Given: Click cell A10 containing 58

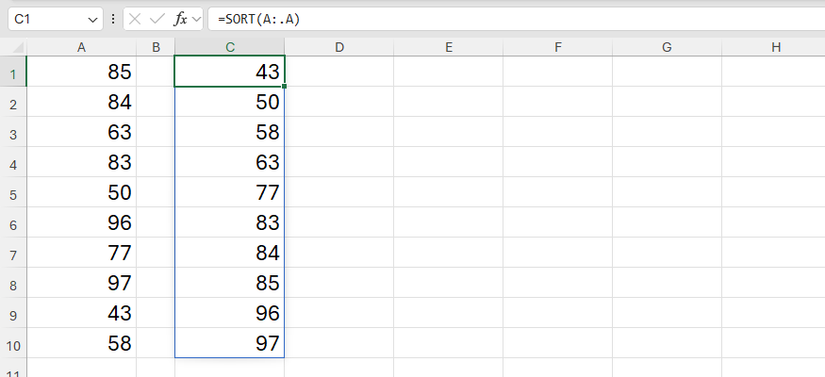Looking at the screenshot, I should (x=82, y=344).
